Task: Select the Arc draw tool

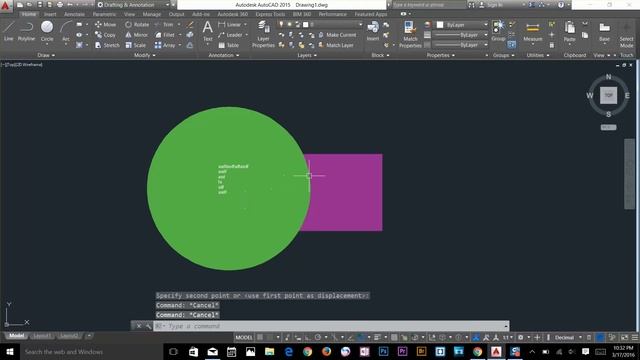Action: (x=66, y=31)
